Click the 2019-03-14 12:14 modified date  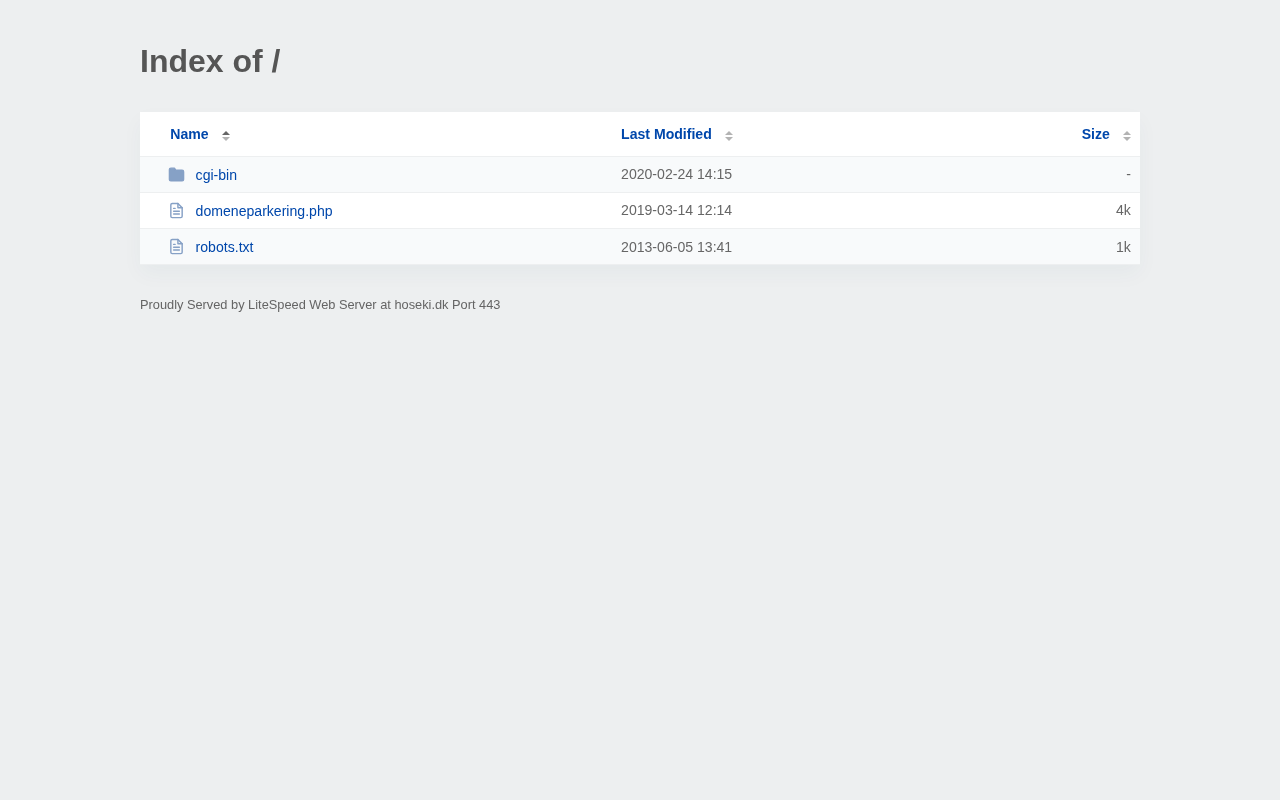676,210
